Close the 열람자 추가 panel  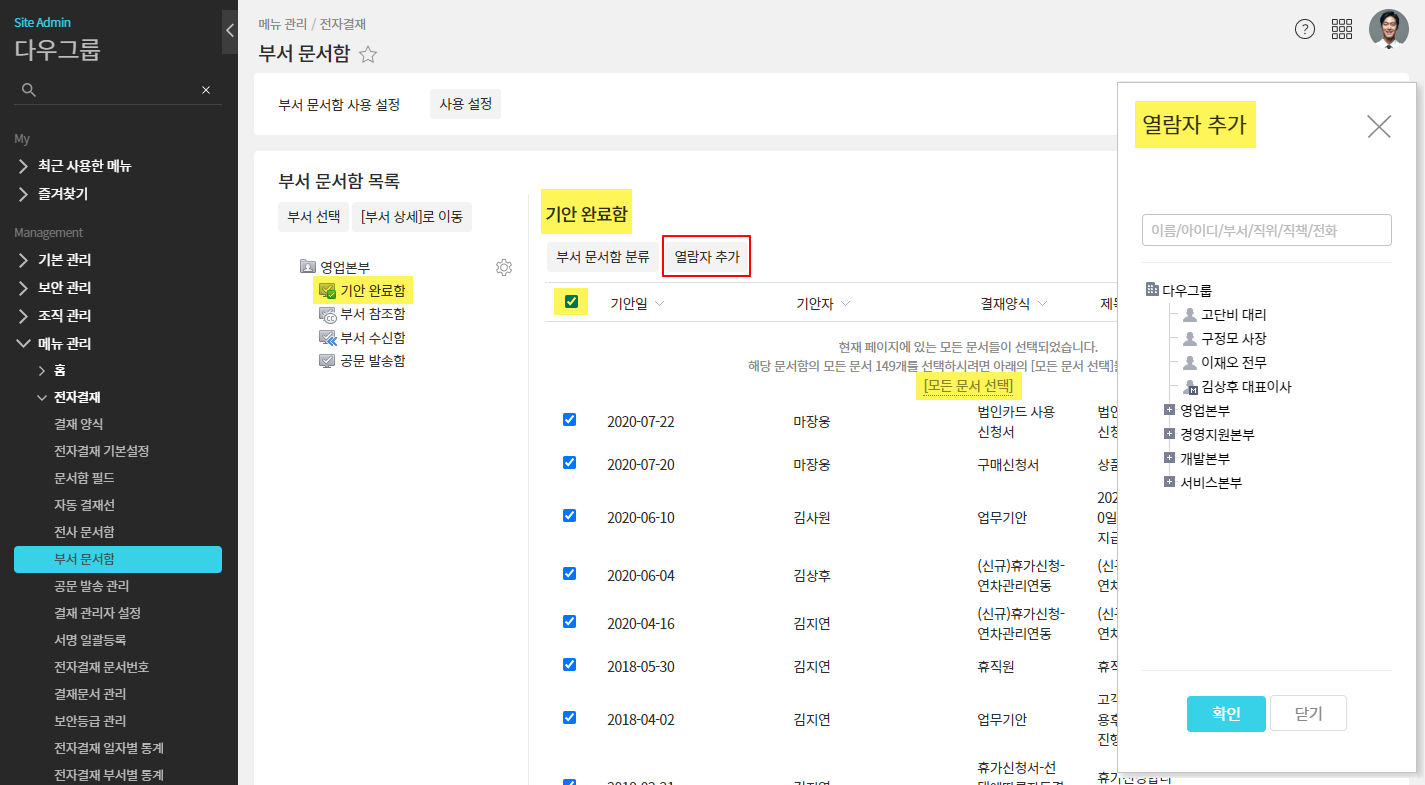pos(1379,126)
